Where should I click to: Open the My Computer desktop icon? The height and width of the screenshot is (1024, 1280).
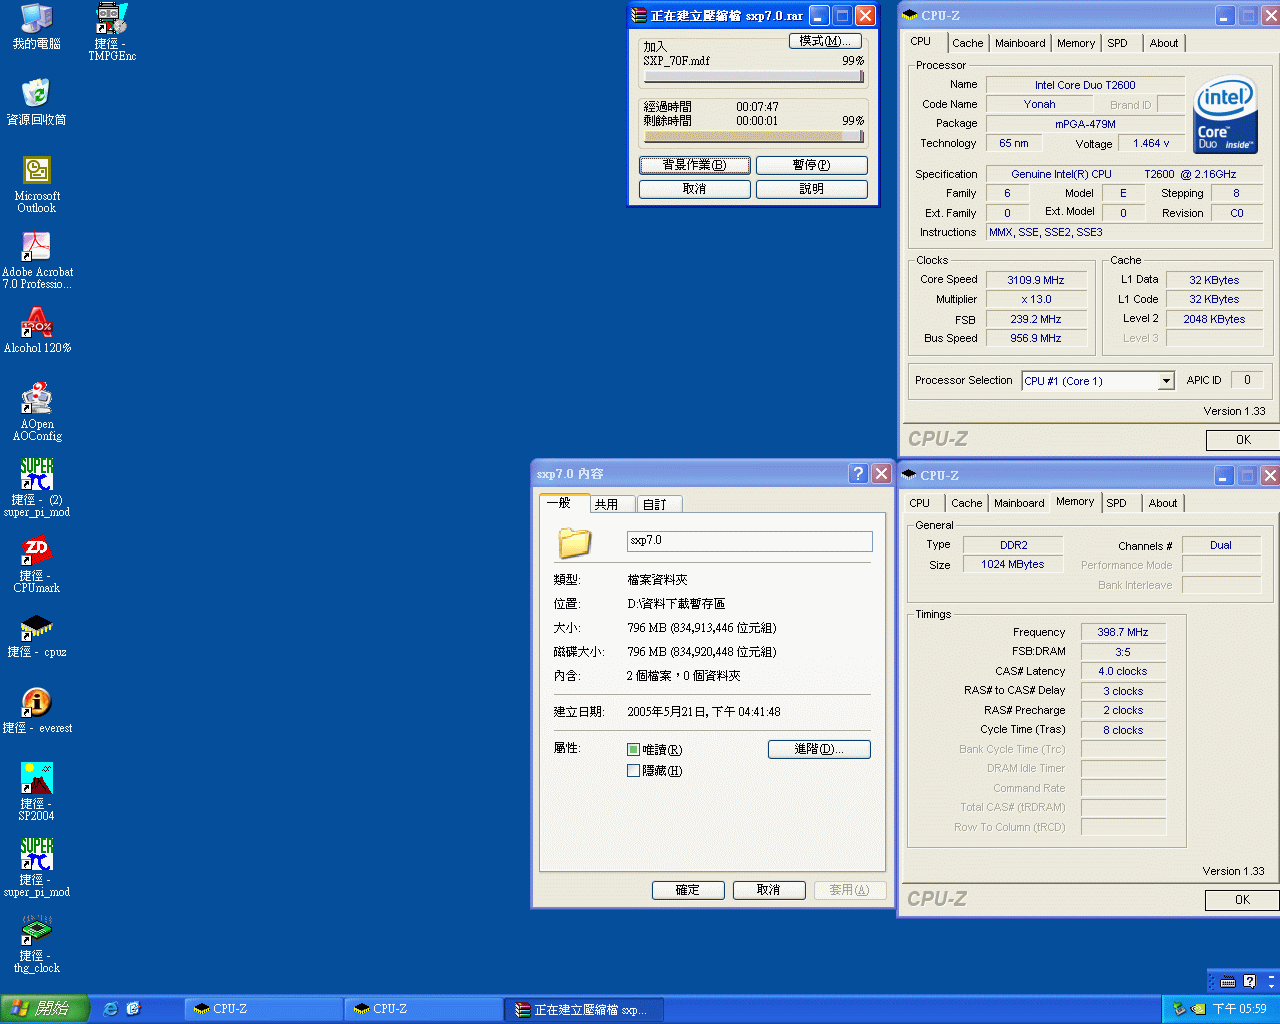pos(37,17)
